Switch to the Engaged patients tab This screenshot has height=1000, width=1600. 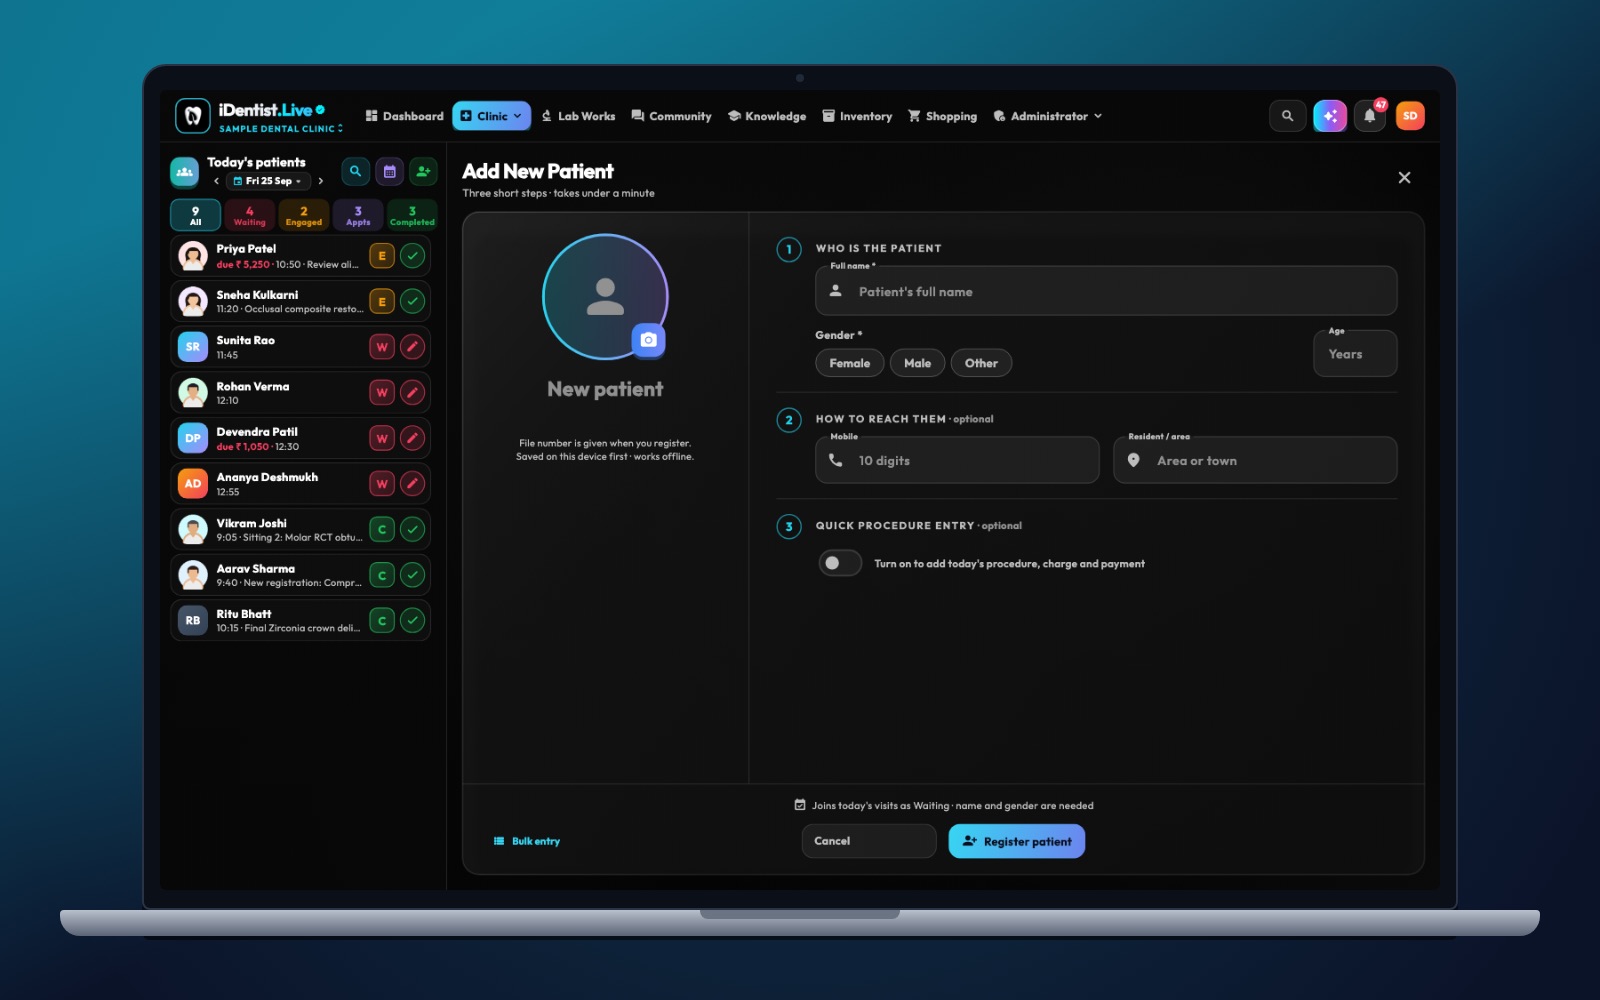click(303, 215)
